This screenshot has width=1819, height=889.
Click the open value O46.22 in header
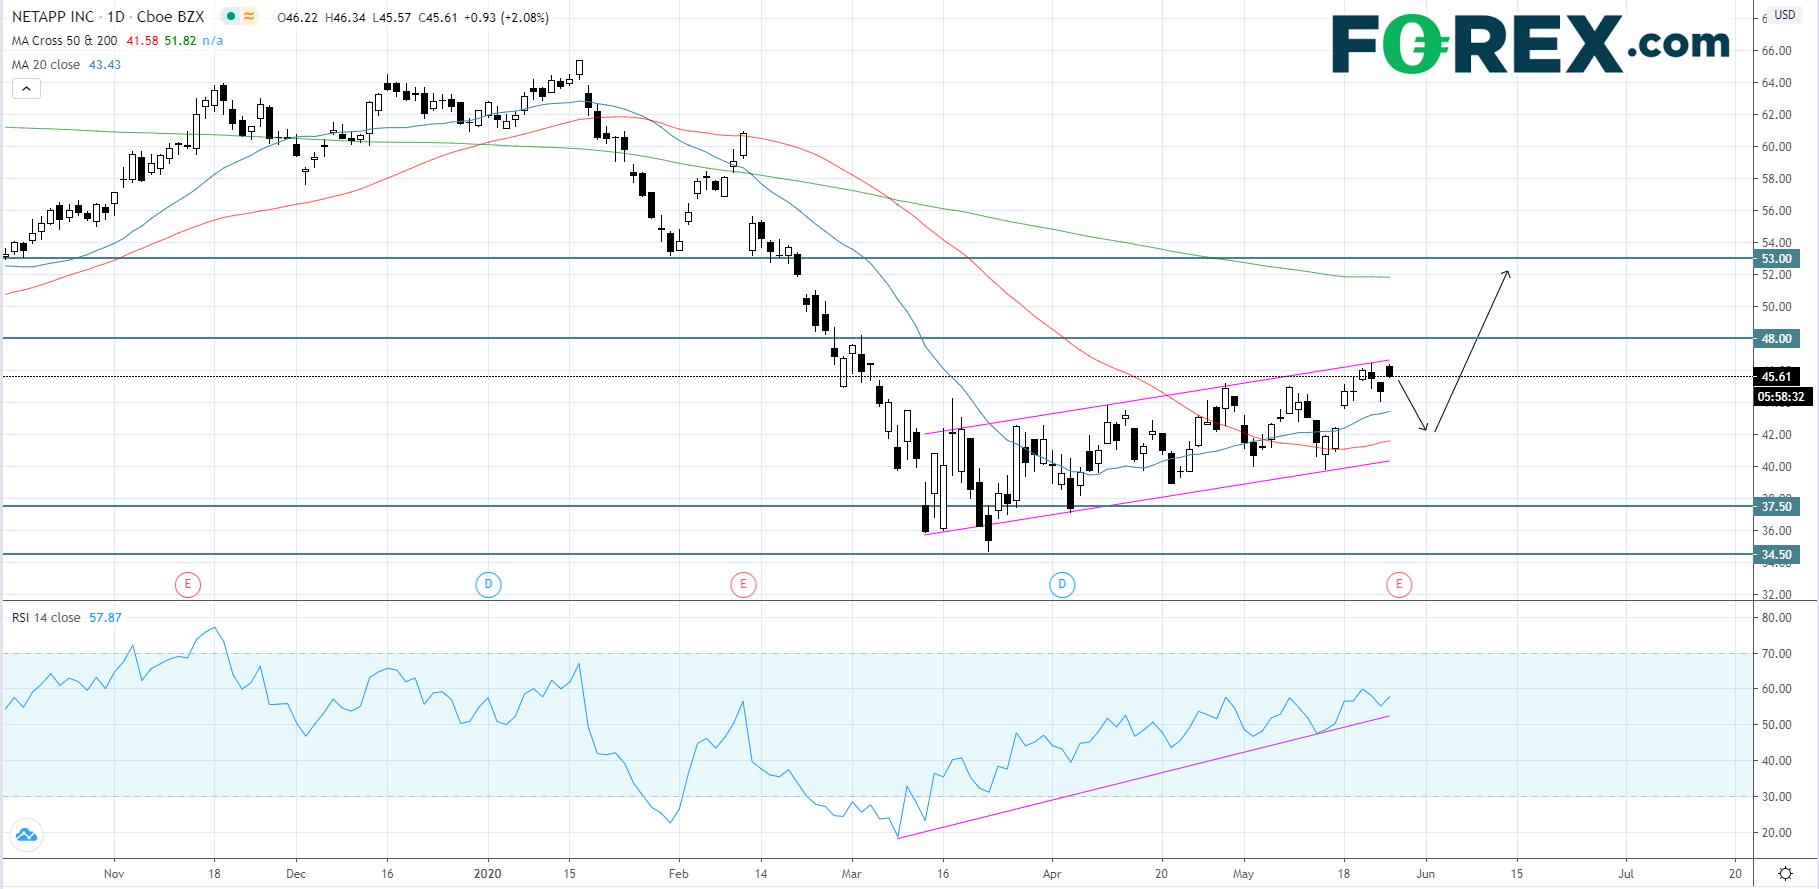click(298, 18)
